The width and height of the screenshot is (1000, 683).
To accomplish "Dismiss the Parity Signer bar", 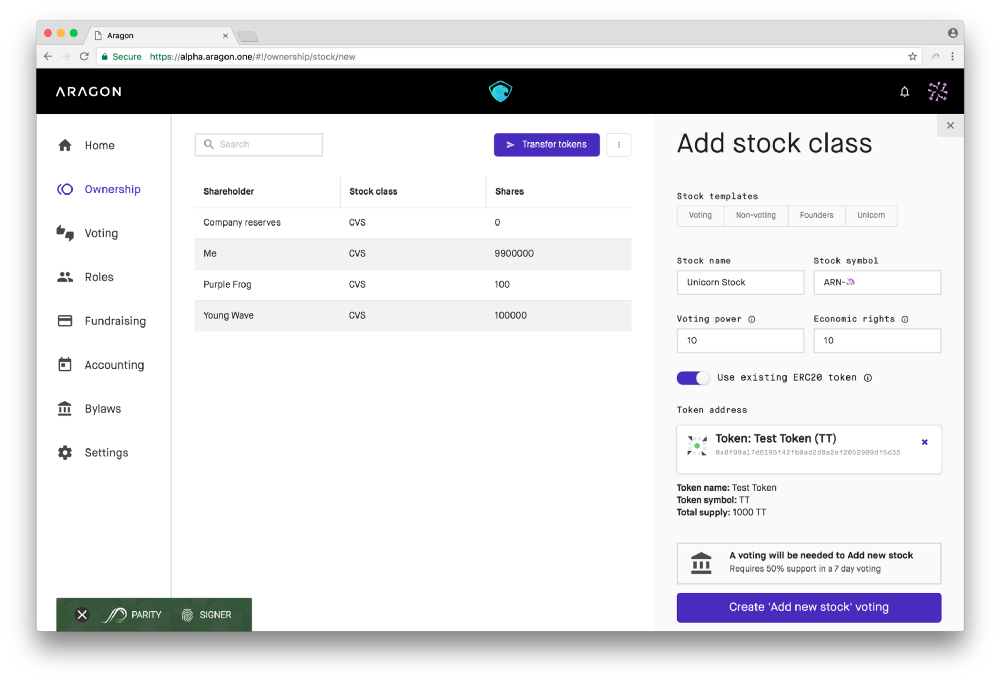I will (x=82, y=615).
